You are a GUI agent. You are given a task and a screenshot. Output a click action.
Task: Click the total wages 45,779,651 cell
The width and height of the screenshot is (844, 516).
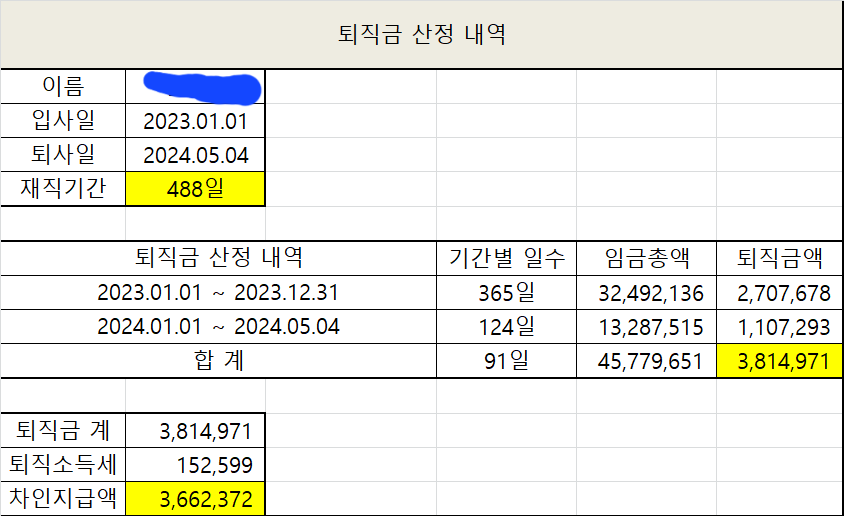point(646,361)
